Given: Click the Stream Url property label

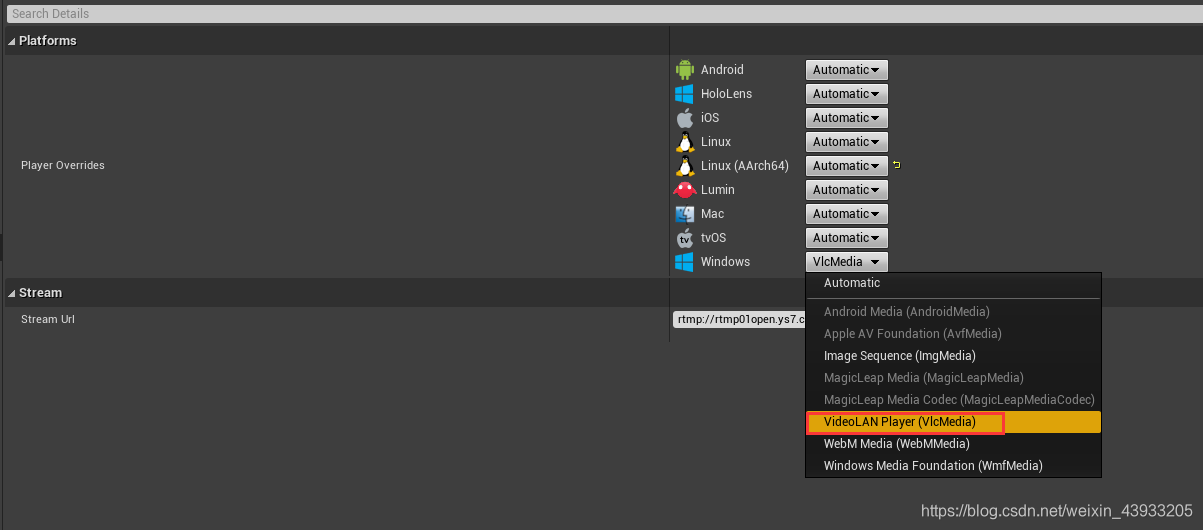Looking at the screenshot, I should (48, 320).
